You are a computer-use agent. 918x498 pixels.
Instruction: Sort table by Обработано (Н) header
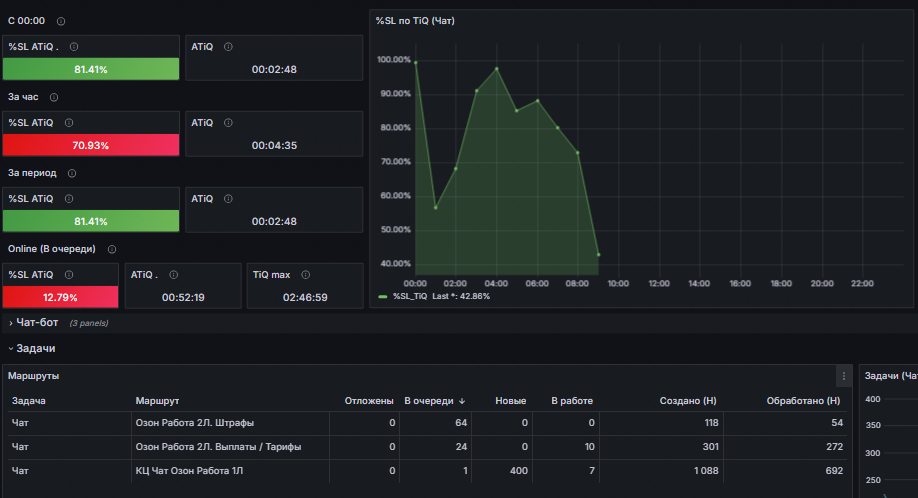click(803, 401)
